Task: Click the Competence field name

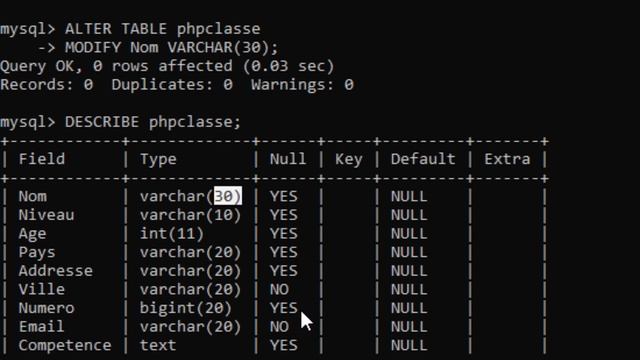Action: 65,346
